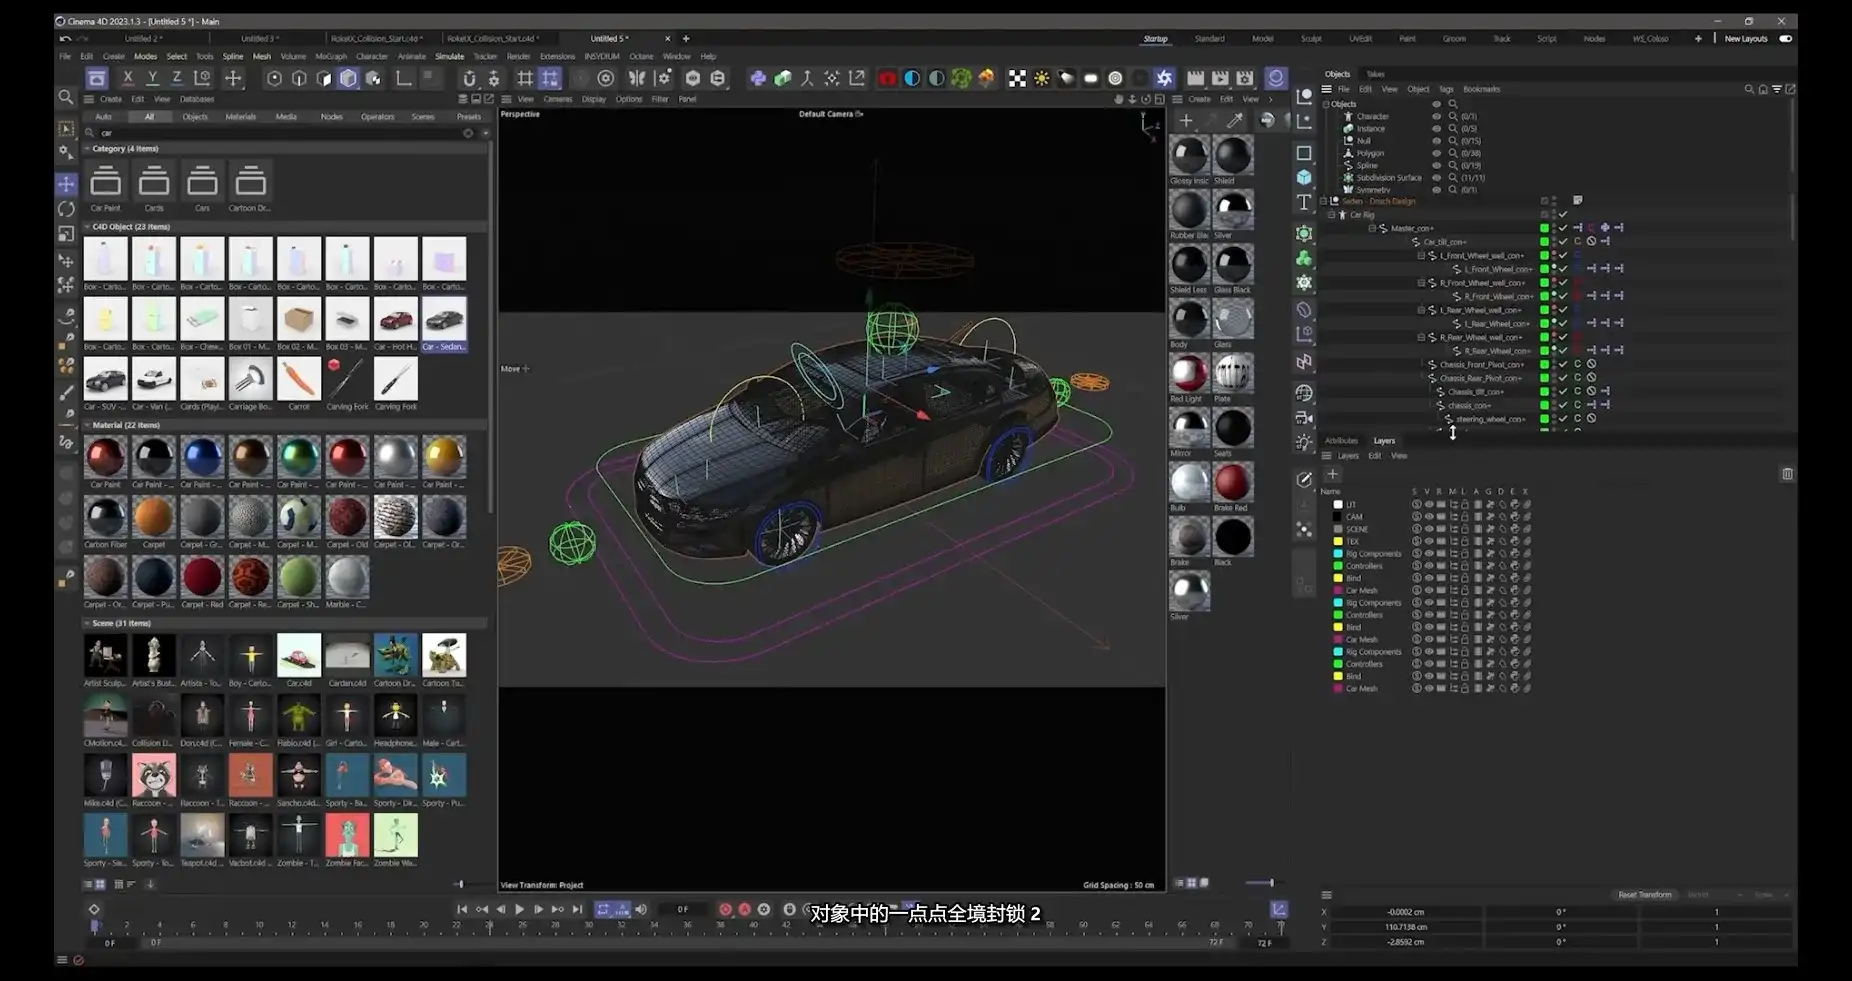Collapse the Master_con+ tree node

click(x=1372, y=228)
